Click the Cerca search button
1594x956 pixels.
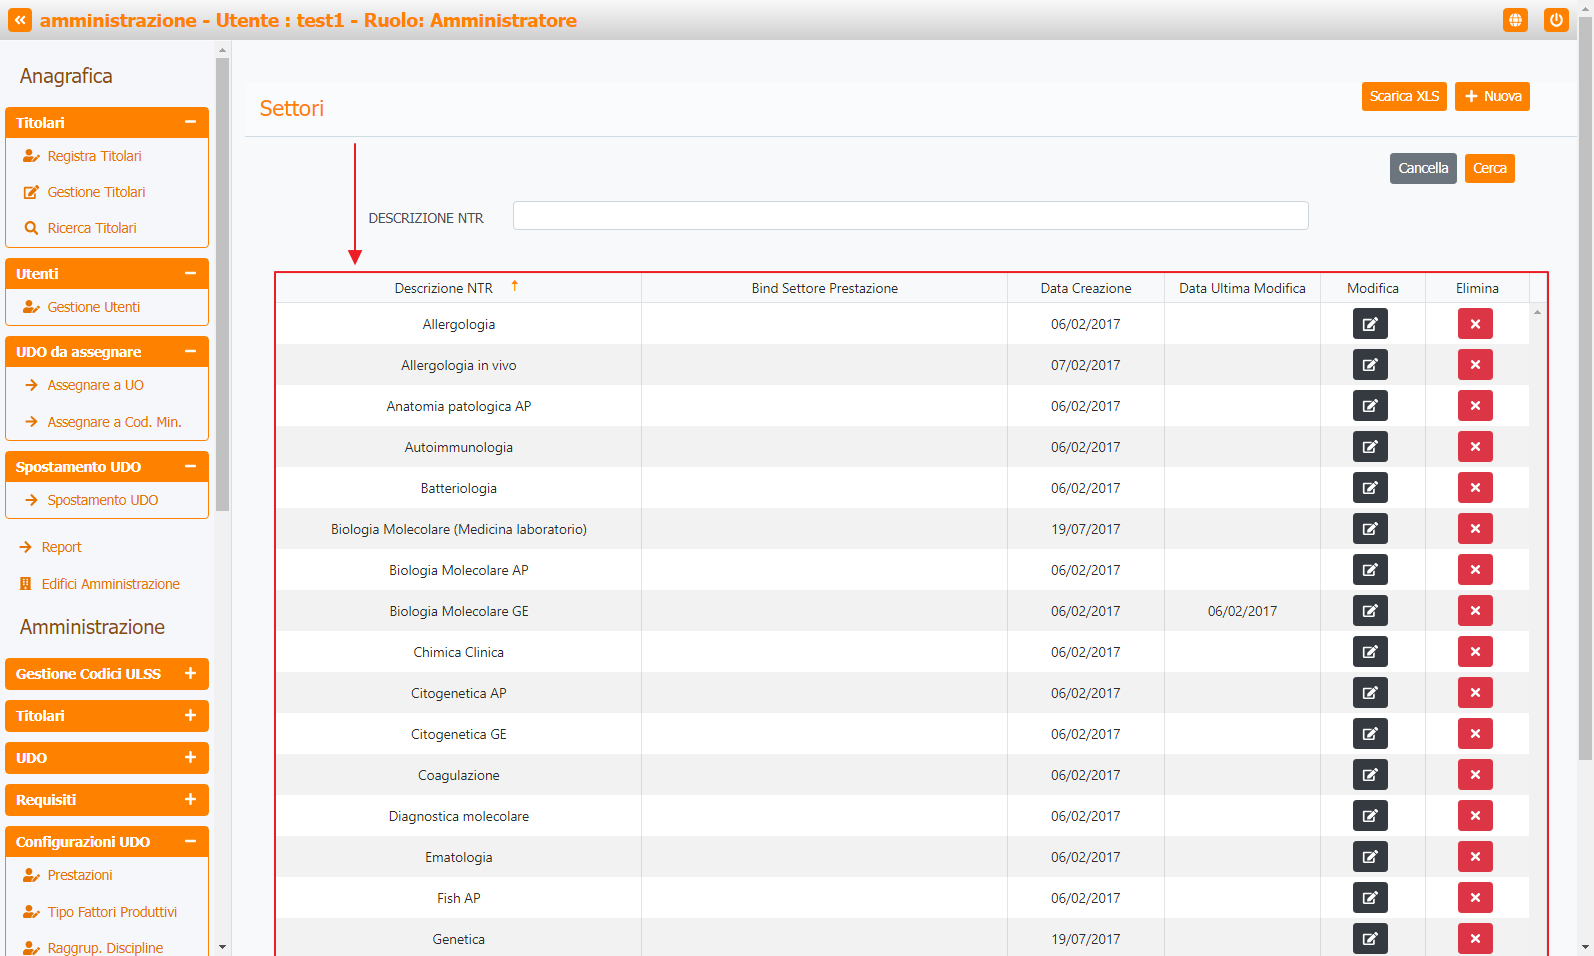click(x=1489, y=168)
